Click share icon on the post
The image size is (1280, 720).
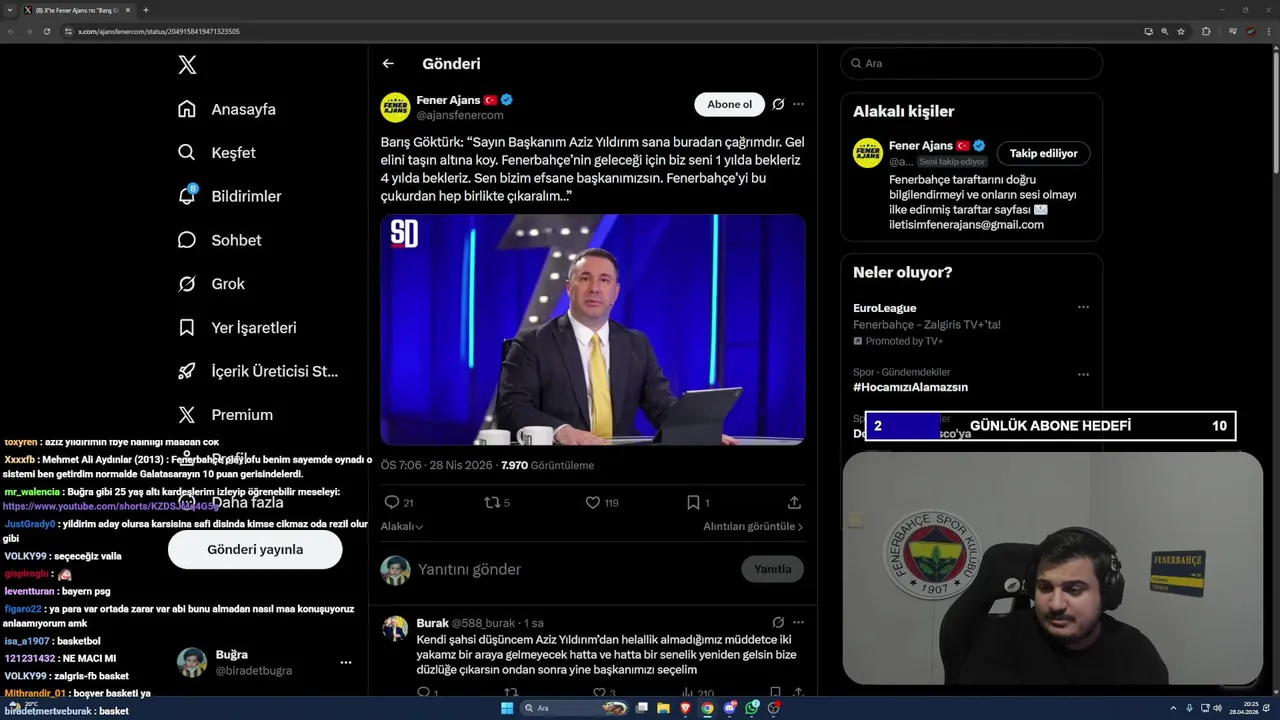point(794,502)
